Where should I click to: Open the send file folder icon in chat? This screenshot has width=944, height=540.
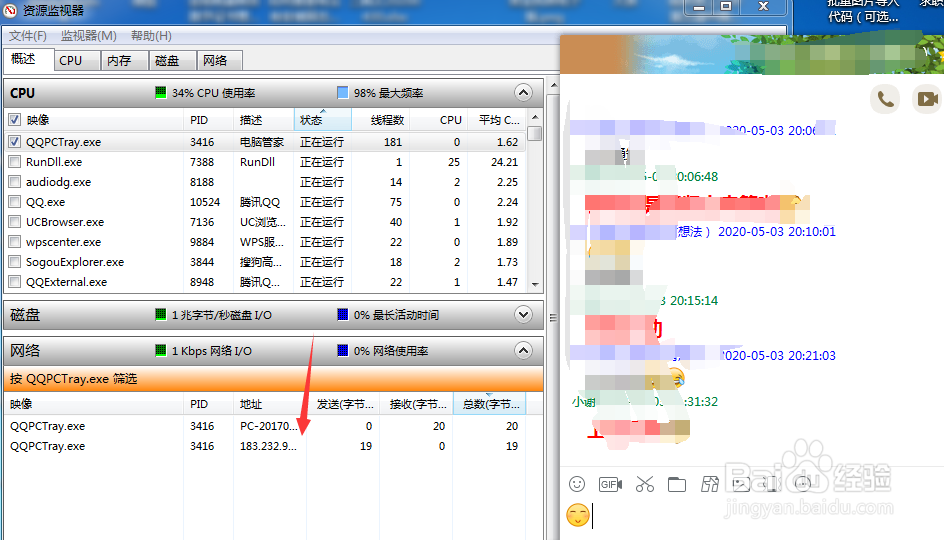tap(677, 484)
